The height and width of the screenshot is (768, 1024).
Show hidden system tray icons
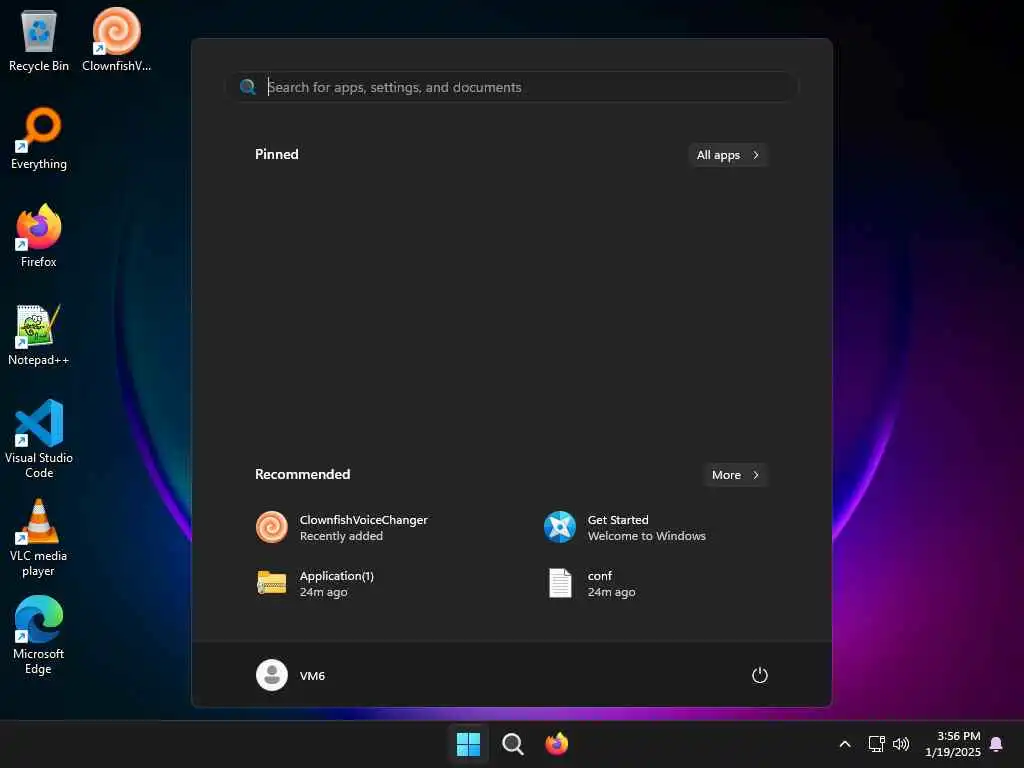point(844,744)
